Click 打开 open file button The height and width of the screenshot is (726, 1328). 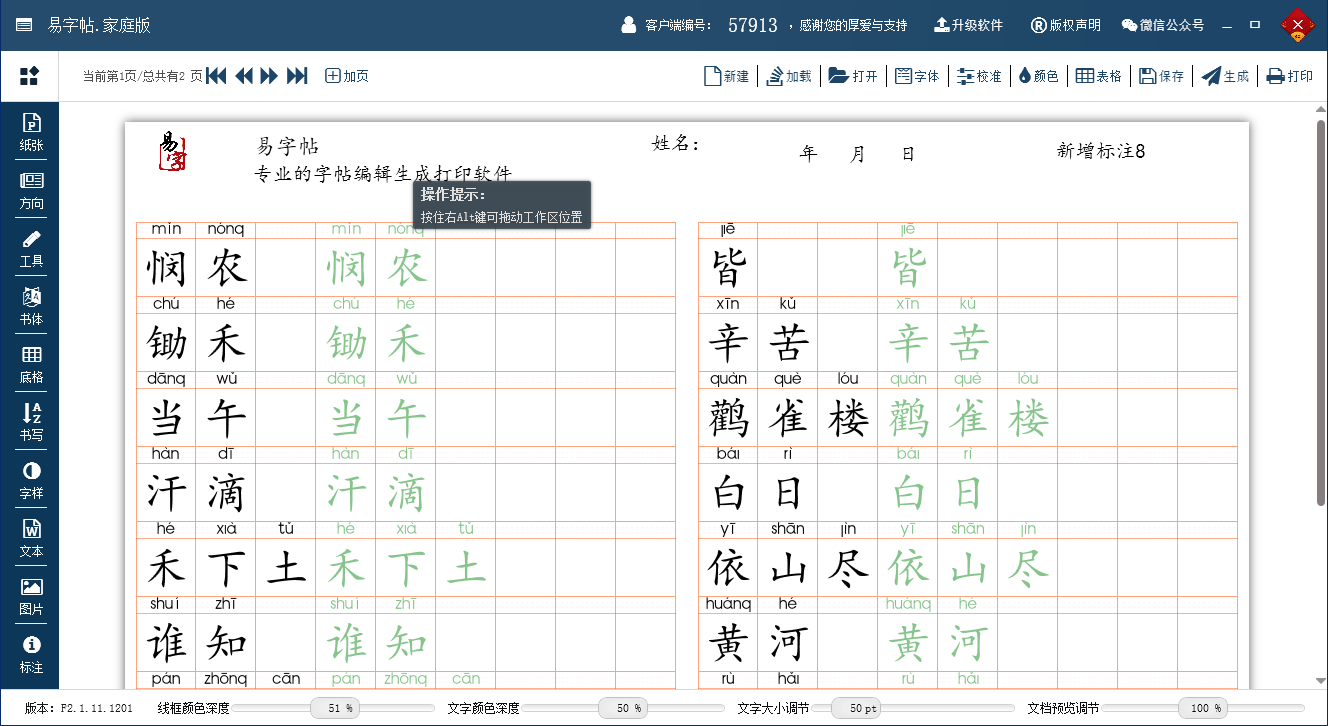point(853,76)
